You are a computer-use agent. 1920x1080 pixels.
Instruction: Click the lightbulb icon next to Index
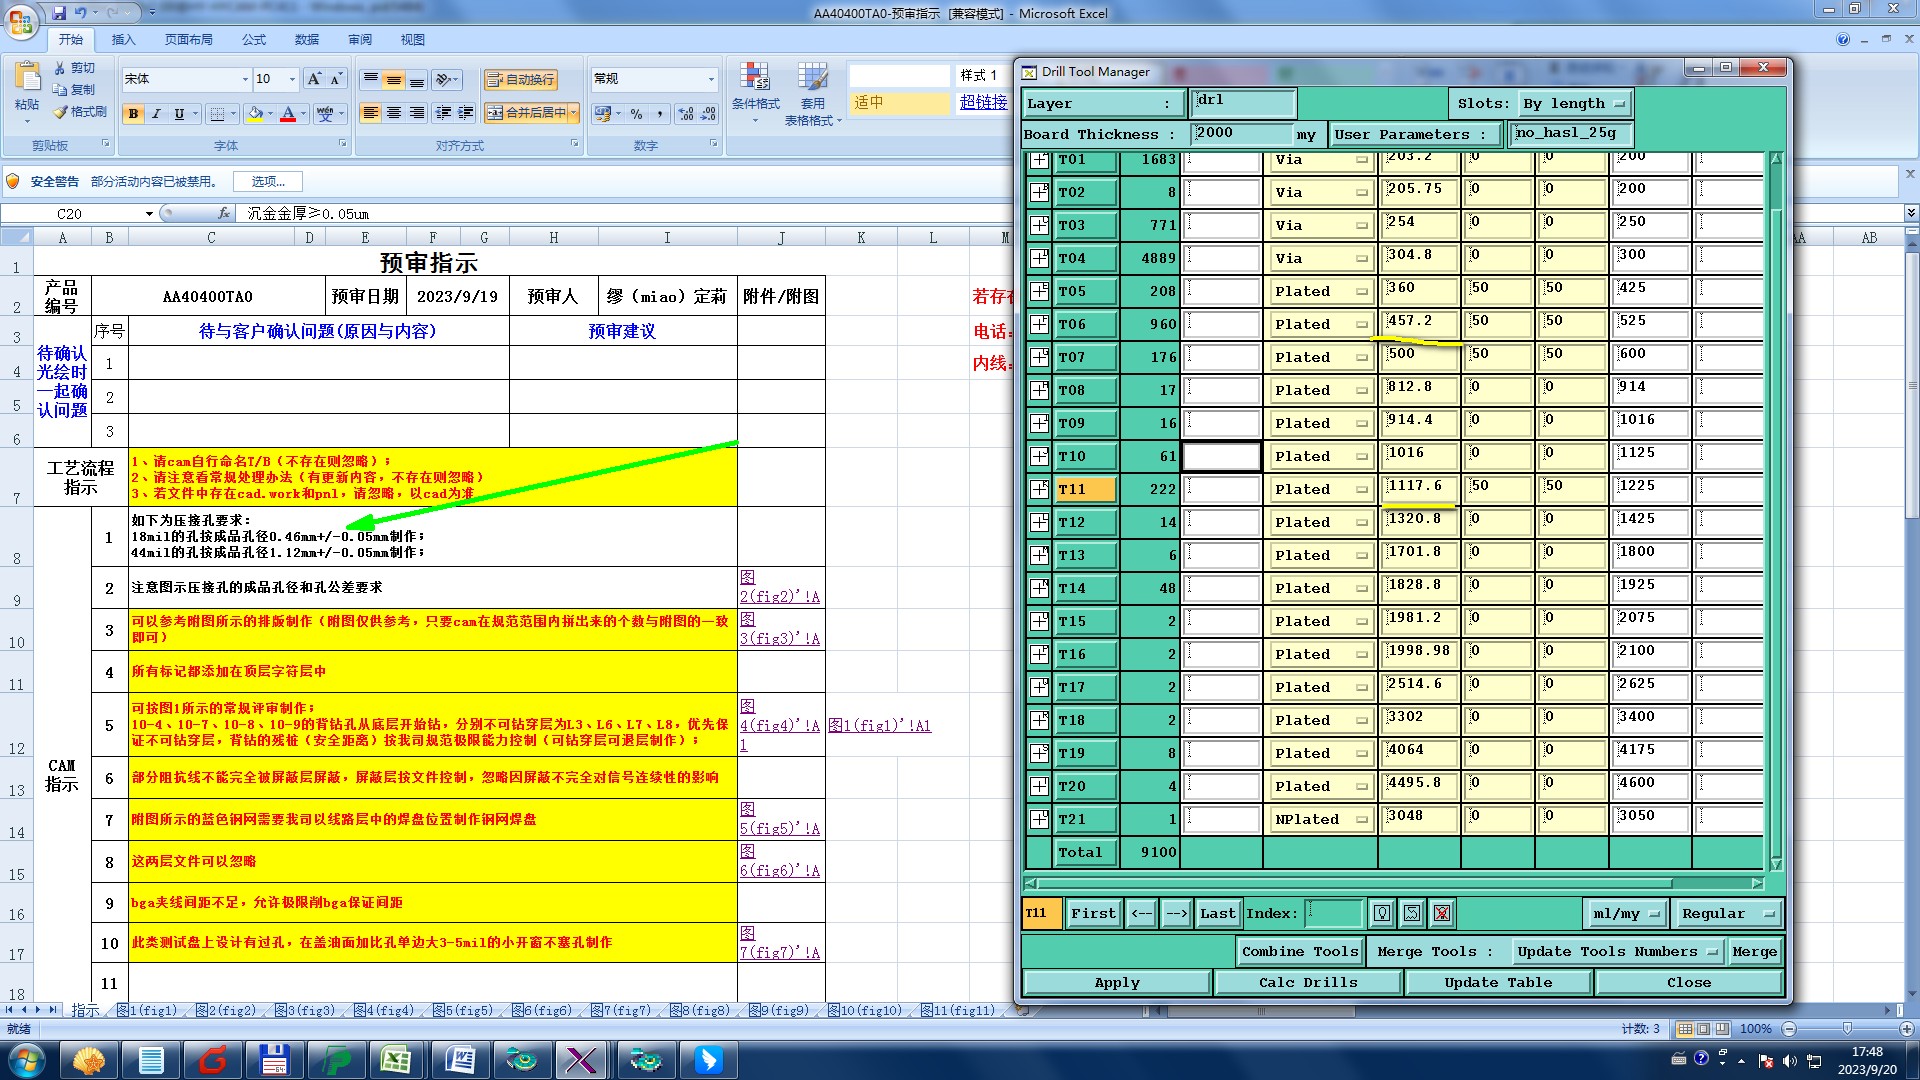[x=1381, y=913]
